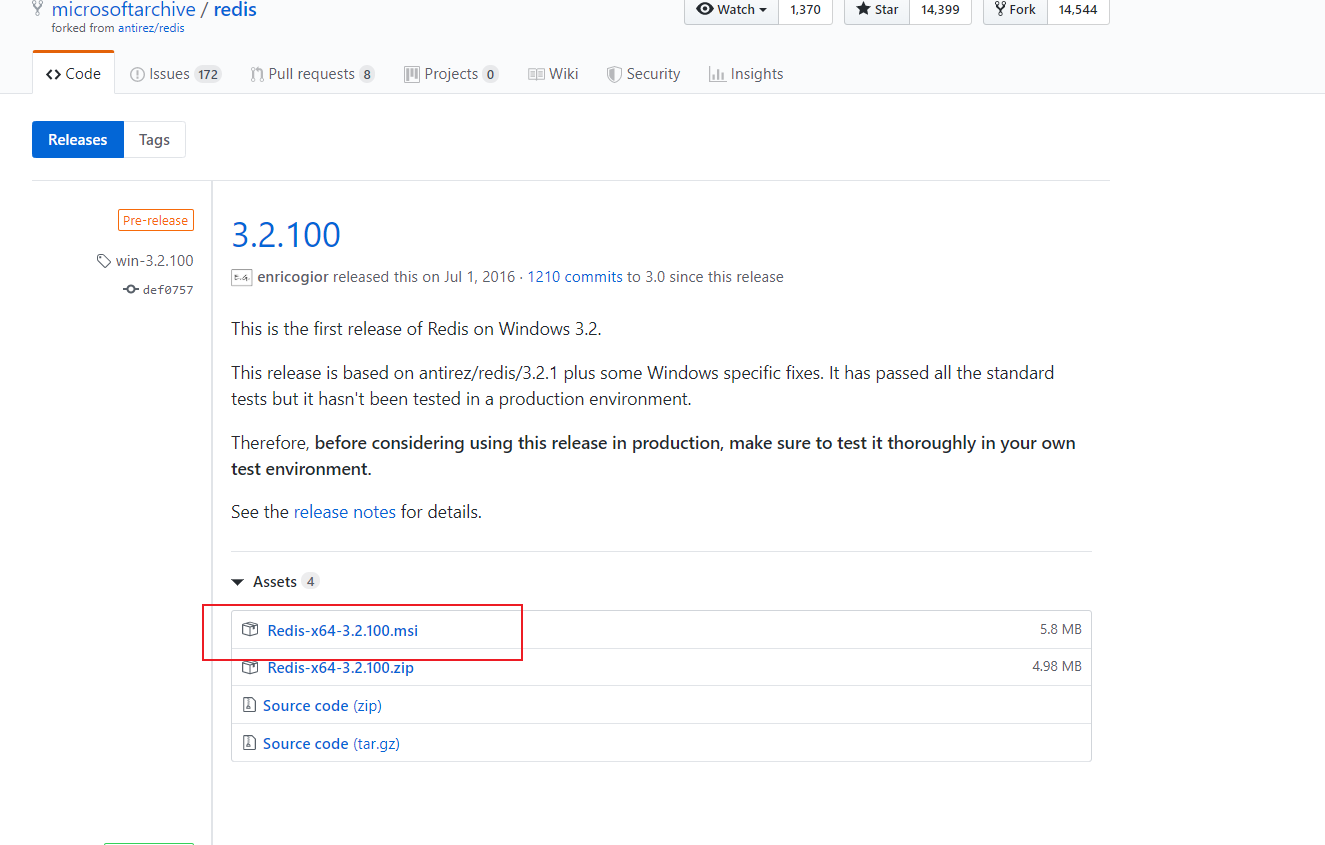Viewport: 1325px width, 845px height.
Task: Click the Issues counter 172
Action: pos(208,74)
